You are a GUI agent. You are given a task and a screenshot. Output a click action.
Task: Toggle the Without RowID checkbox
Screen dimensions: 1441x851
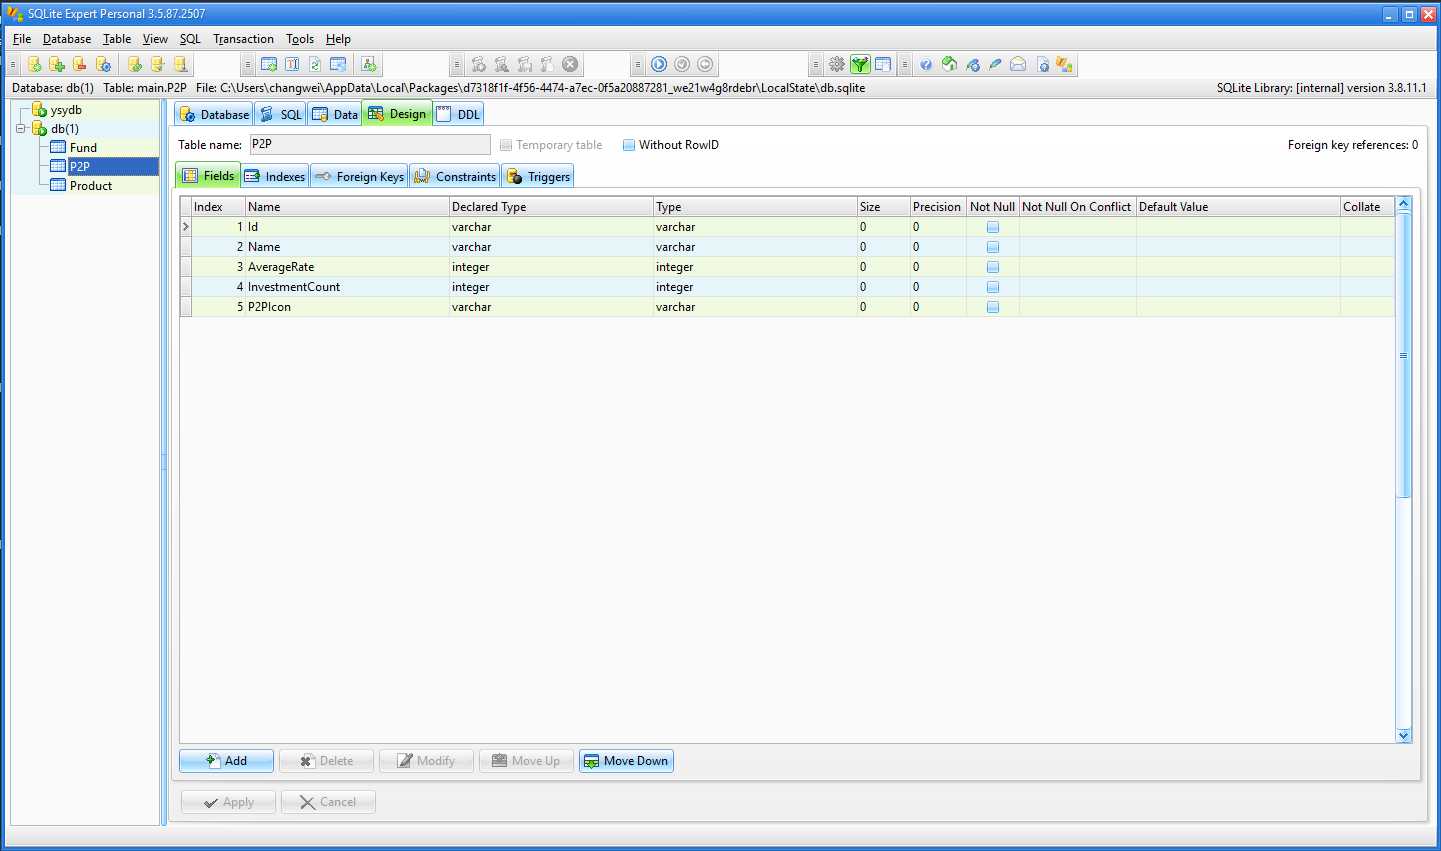click(x=629, y=145)
